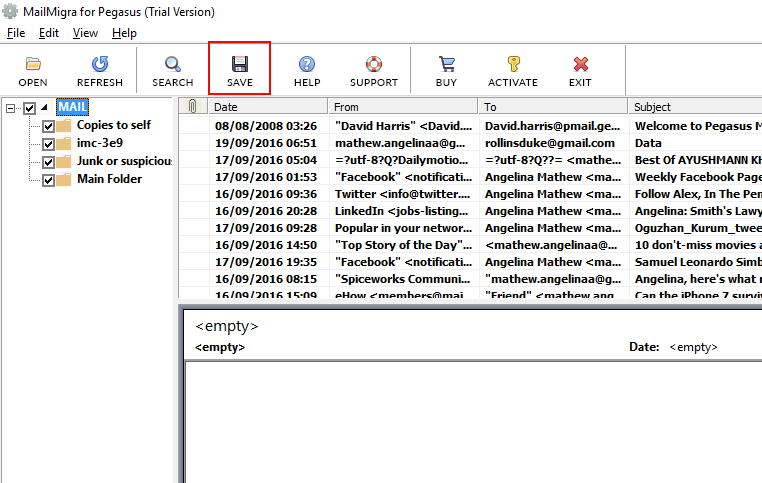The width and height of the screenshot is (762, 483).
Task: Click the triangle arrow beside MAIL
Action: [x=44, y=107]
